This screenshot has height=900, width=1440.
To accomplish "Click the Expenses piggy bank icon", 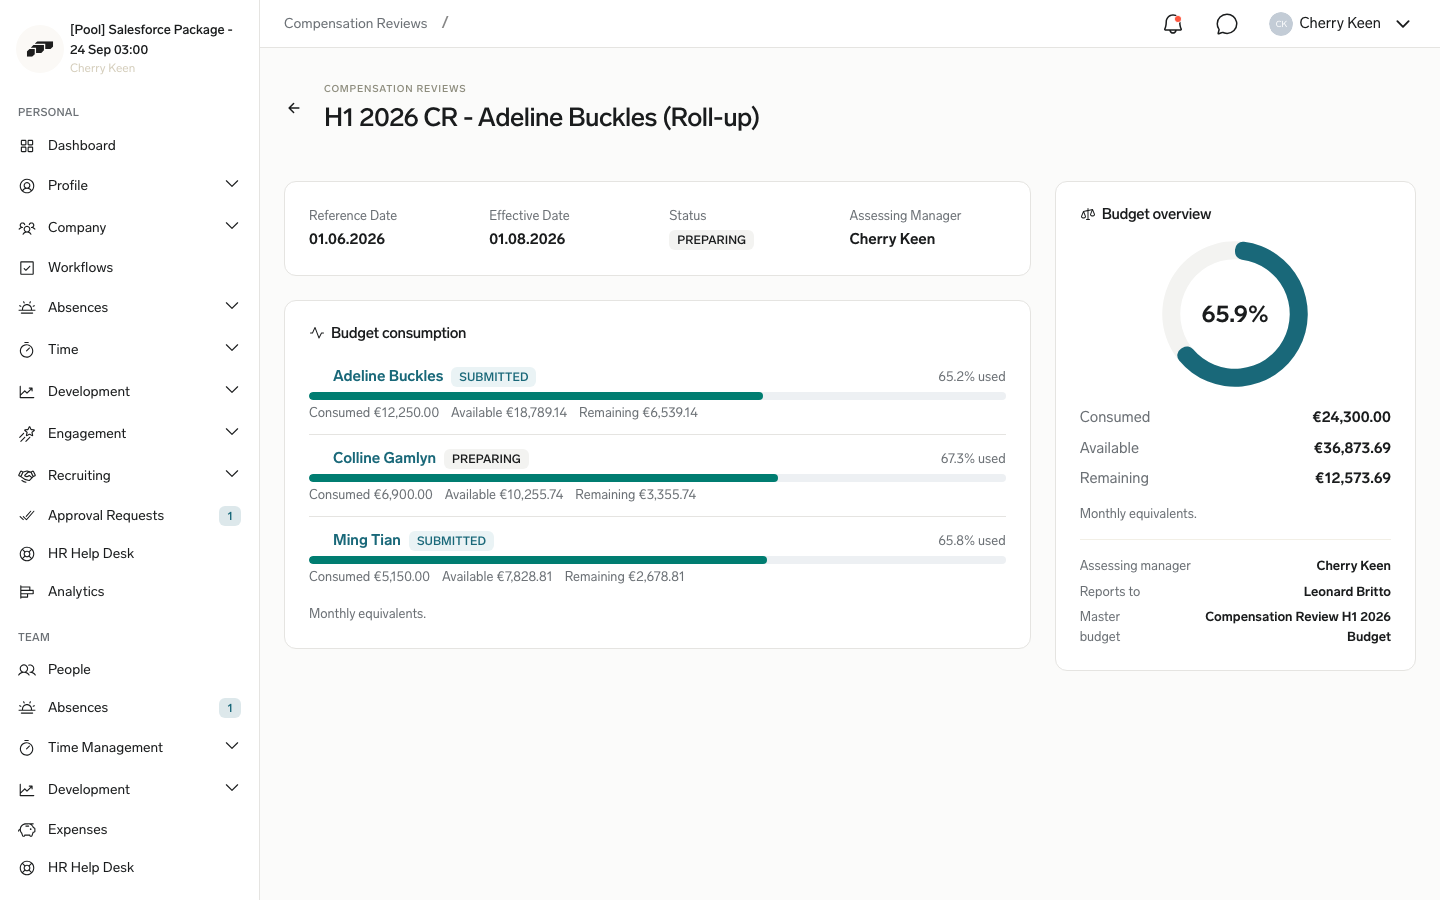I will (x=27, y=830).
